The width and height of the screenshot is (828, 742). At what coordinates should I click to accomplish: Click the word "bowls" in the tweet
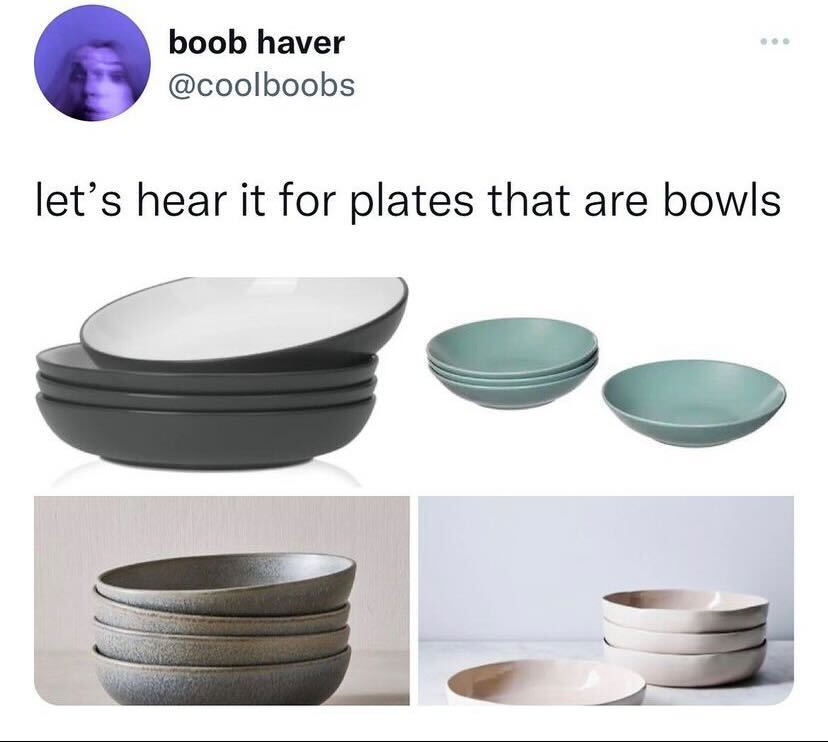722,201
